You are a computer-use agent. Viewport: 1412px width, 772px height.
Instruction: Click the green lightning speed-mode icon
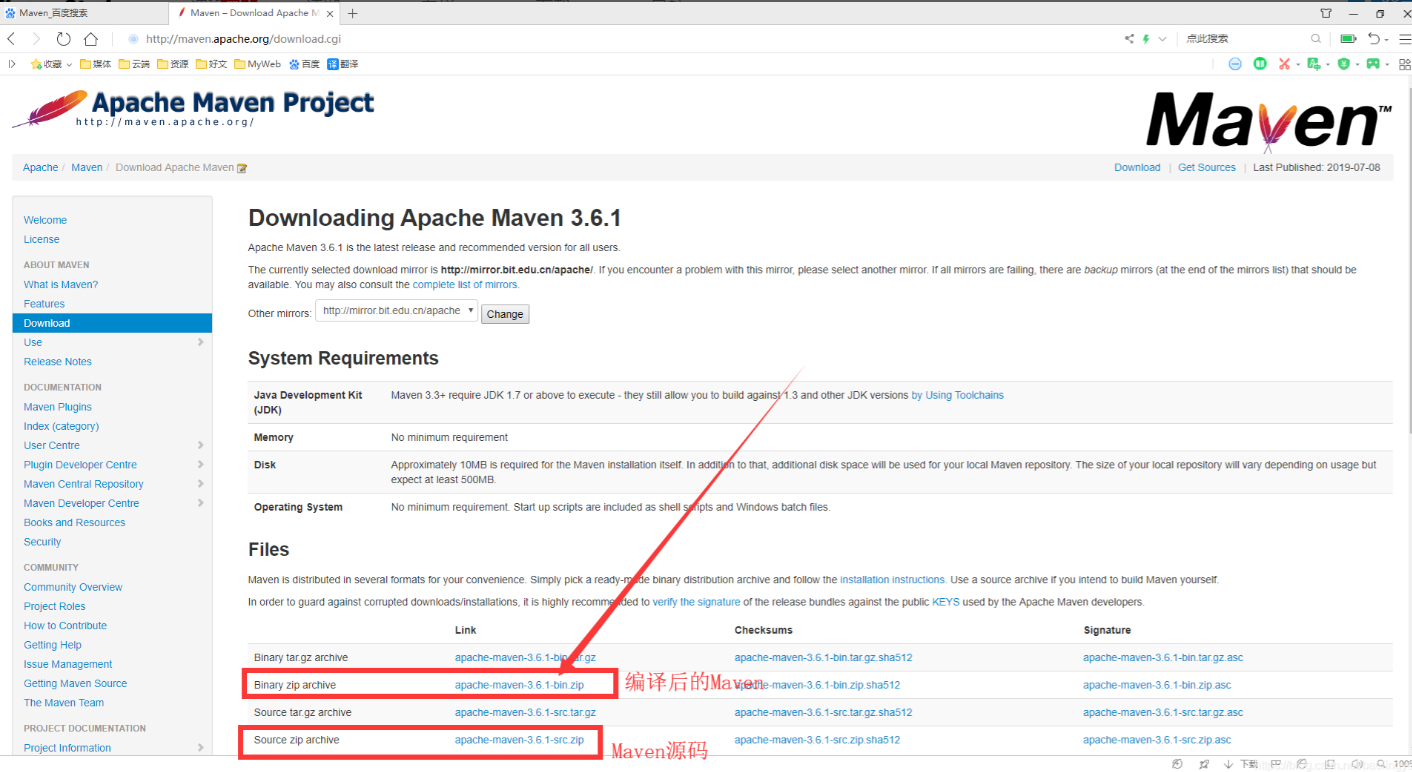1146,39
